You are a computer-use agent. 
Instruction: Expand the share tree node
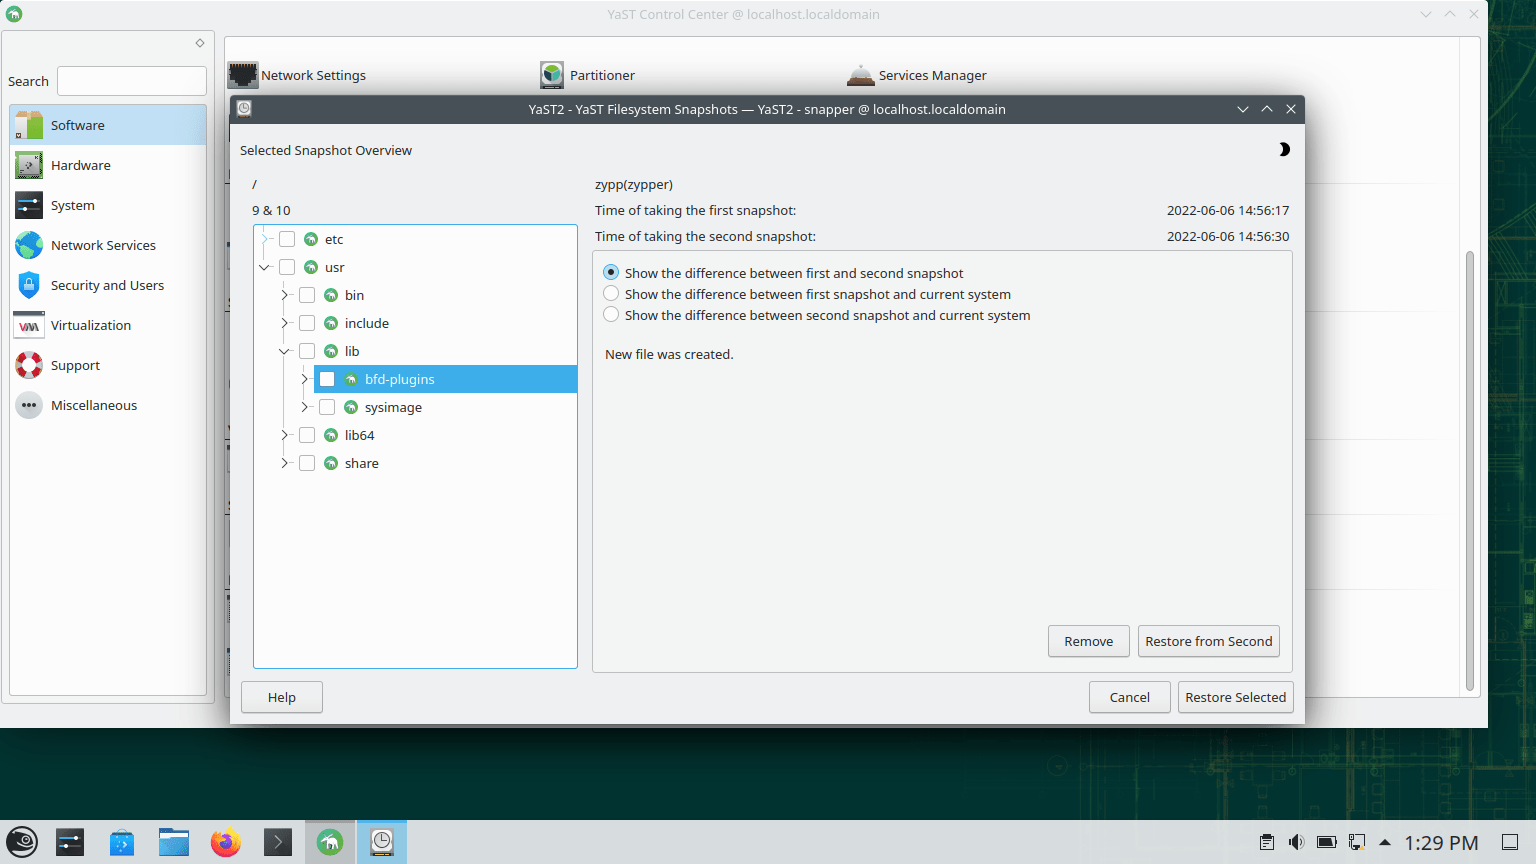tap(284, 463)
